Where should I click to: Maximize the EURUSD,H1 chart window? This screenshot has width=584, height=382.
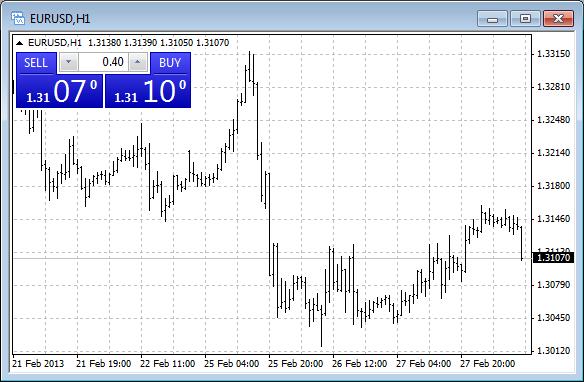[525, 19]
